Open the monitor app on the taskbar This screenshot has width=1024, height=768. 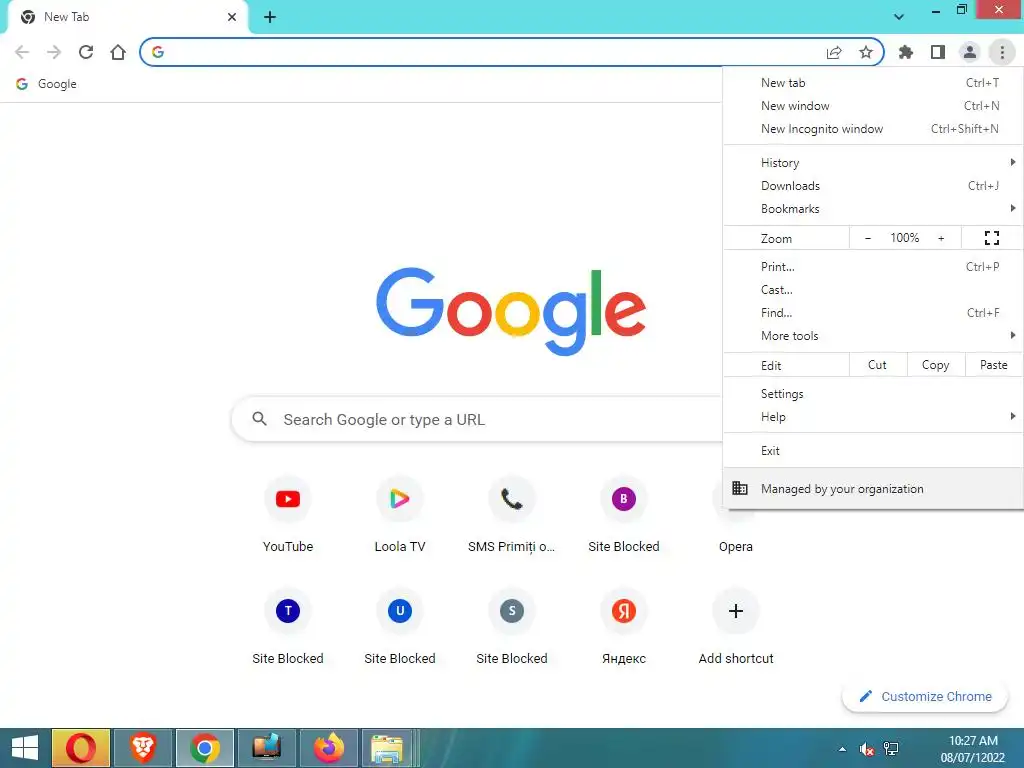pyautogui.click(x=267, y=748)
